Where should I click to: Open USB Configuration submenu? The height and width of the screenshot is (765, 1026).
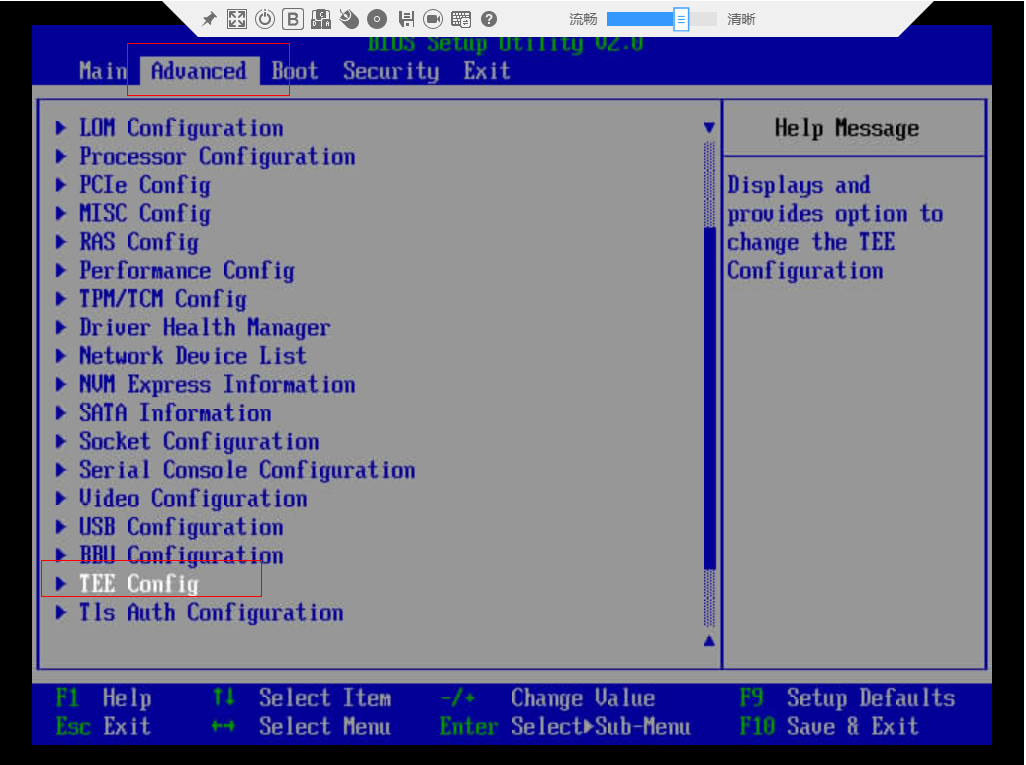coord(181,527)
